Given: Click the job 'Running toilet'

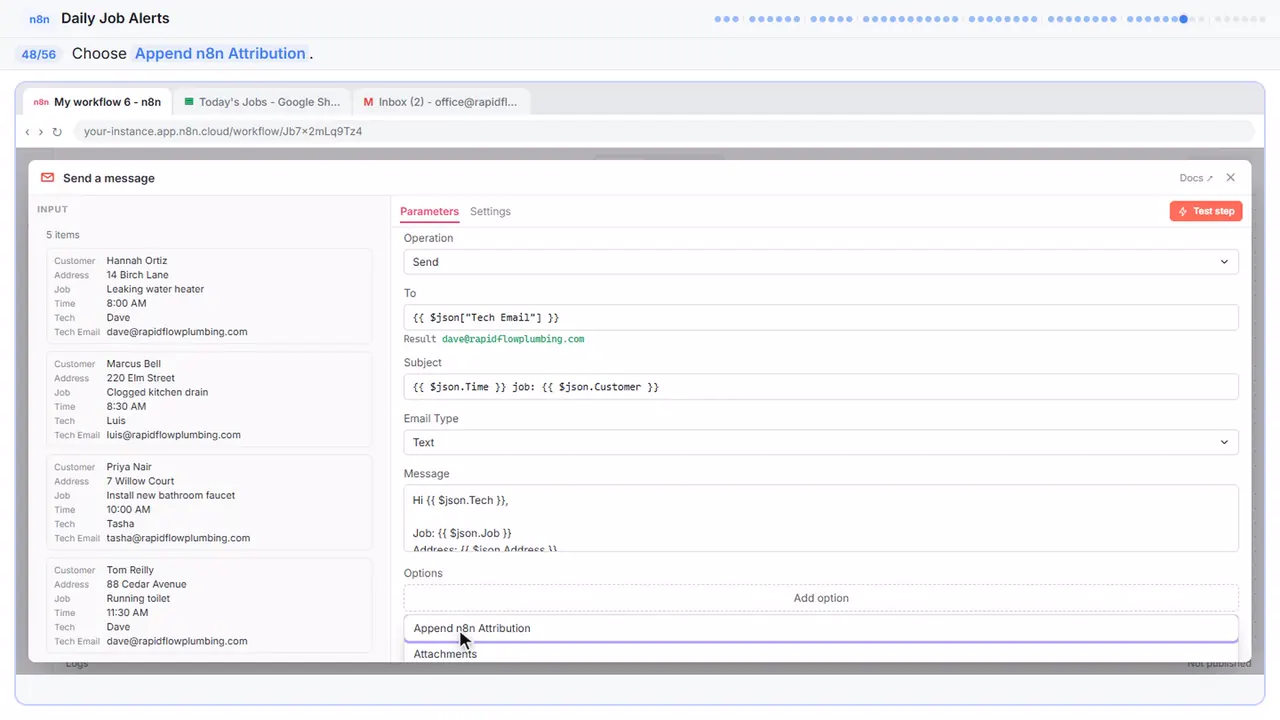Looking at the screenshot, I should 139,598.
